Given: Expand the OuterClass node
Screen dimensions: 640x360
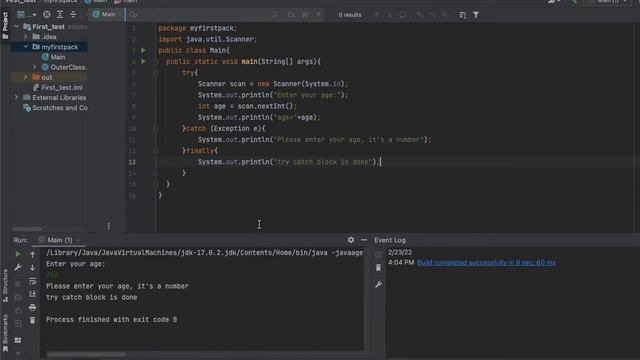Looking at the screenshot, I should click(35, 67).
